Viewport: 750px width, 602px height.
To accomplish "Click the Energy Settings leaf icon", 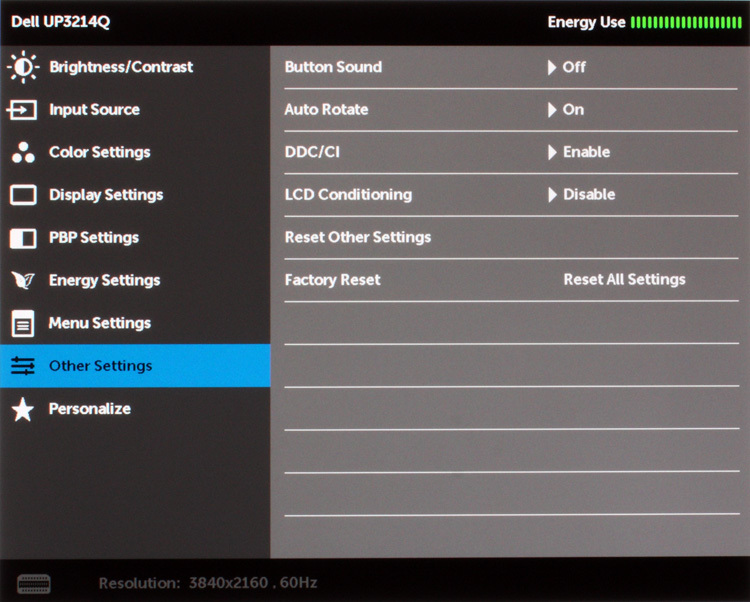I will tap(23, 280).
